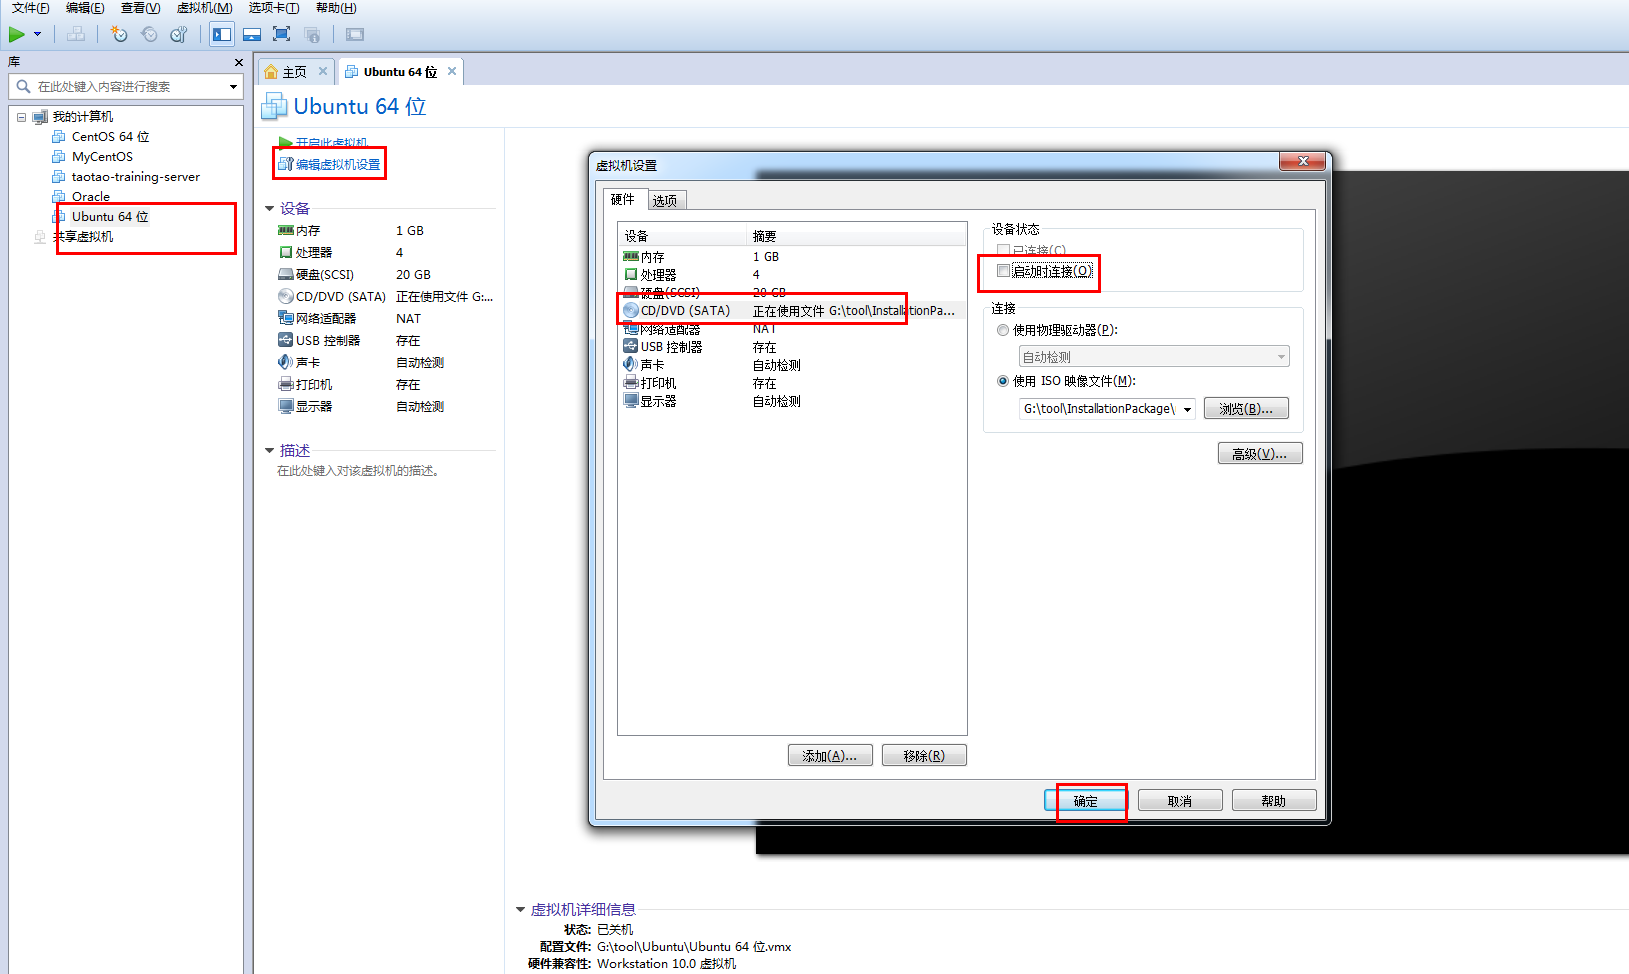Click 内存 icon in summary devices
This screenshot has width=1629, height=974.
[x=286, y=231]
